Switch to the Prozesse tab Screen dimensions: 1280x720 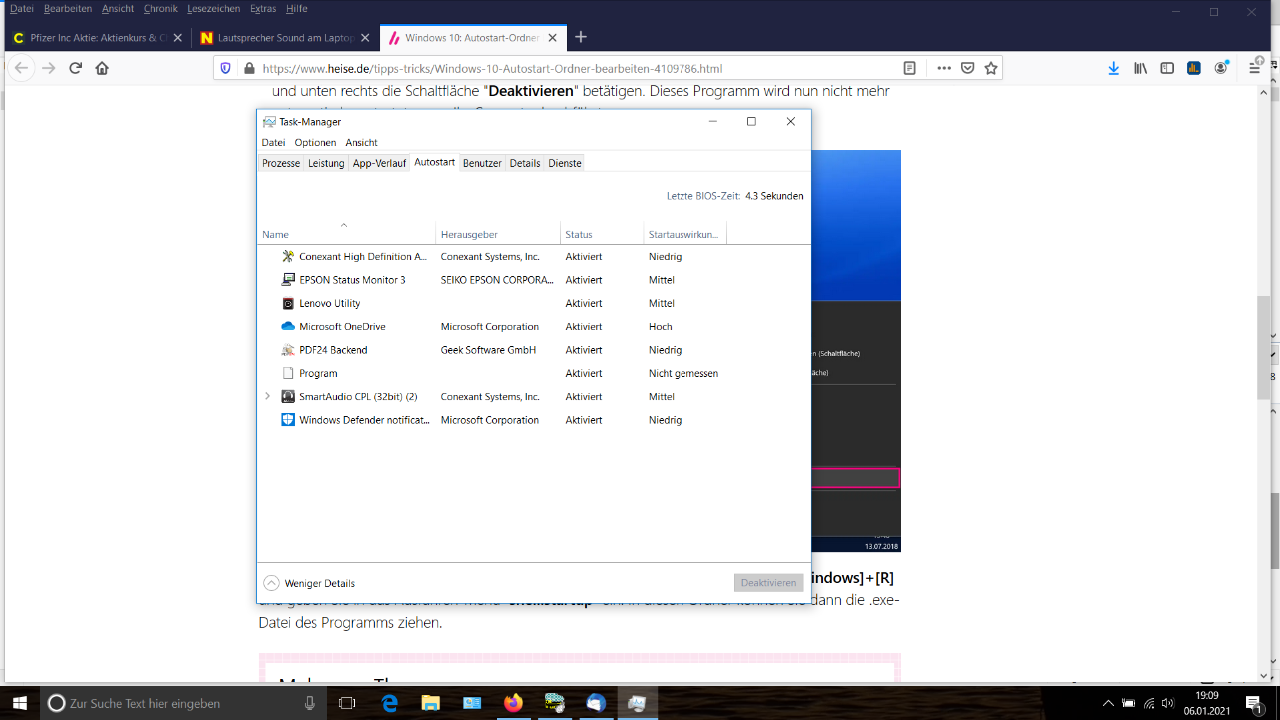[x=281, y=163]
